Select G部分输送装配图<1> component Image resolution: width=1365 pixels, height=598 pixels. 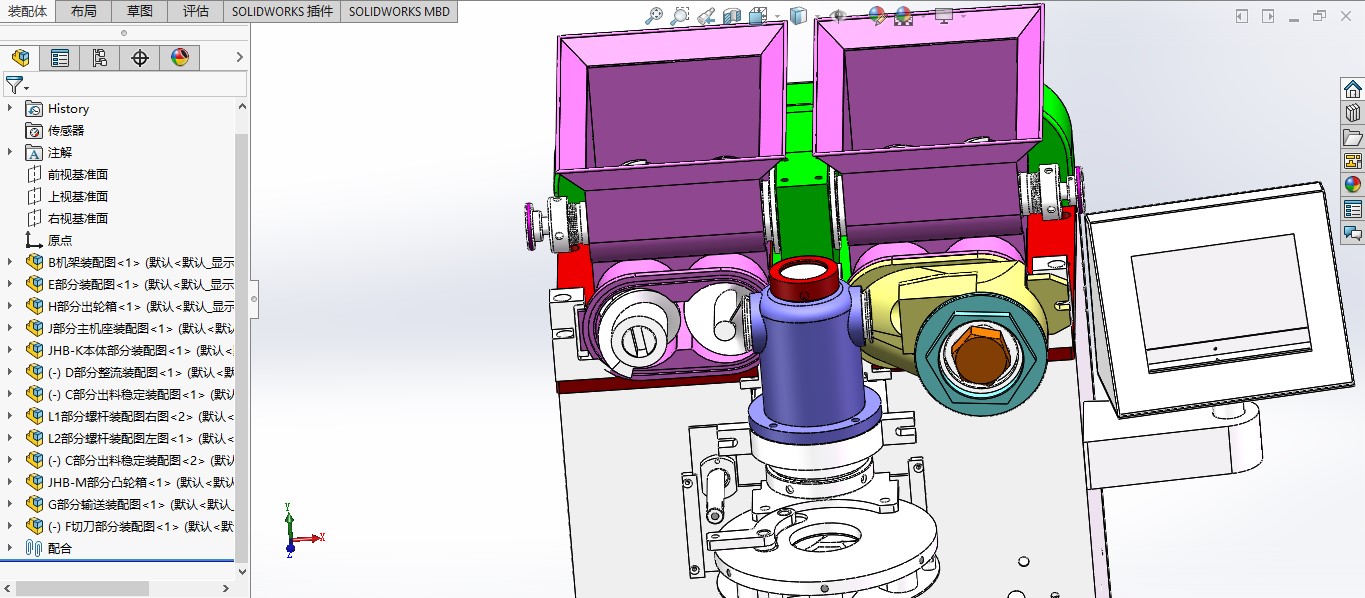[128, 504]
